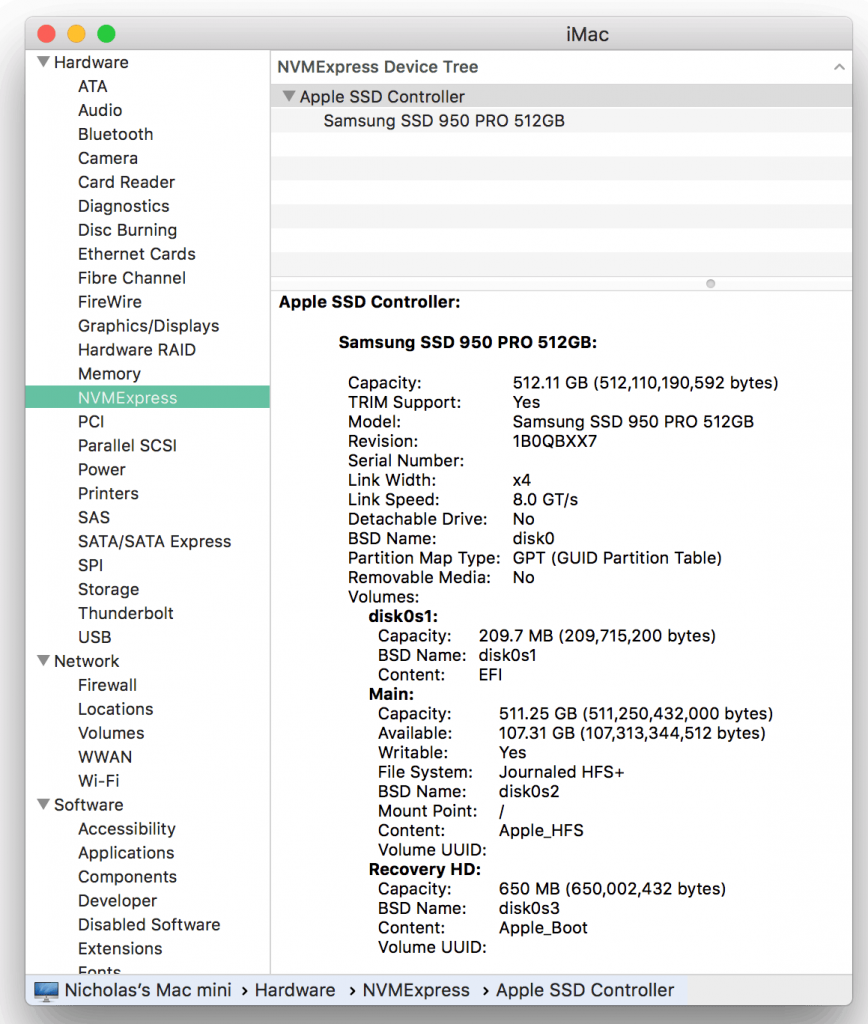Open Locations under Network
868x1024 pixels.
116,709
